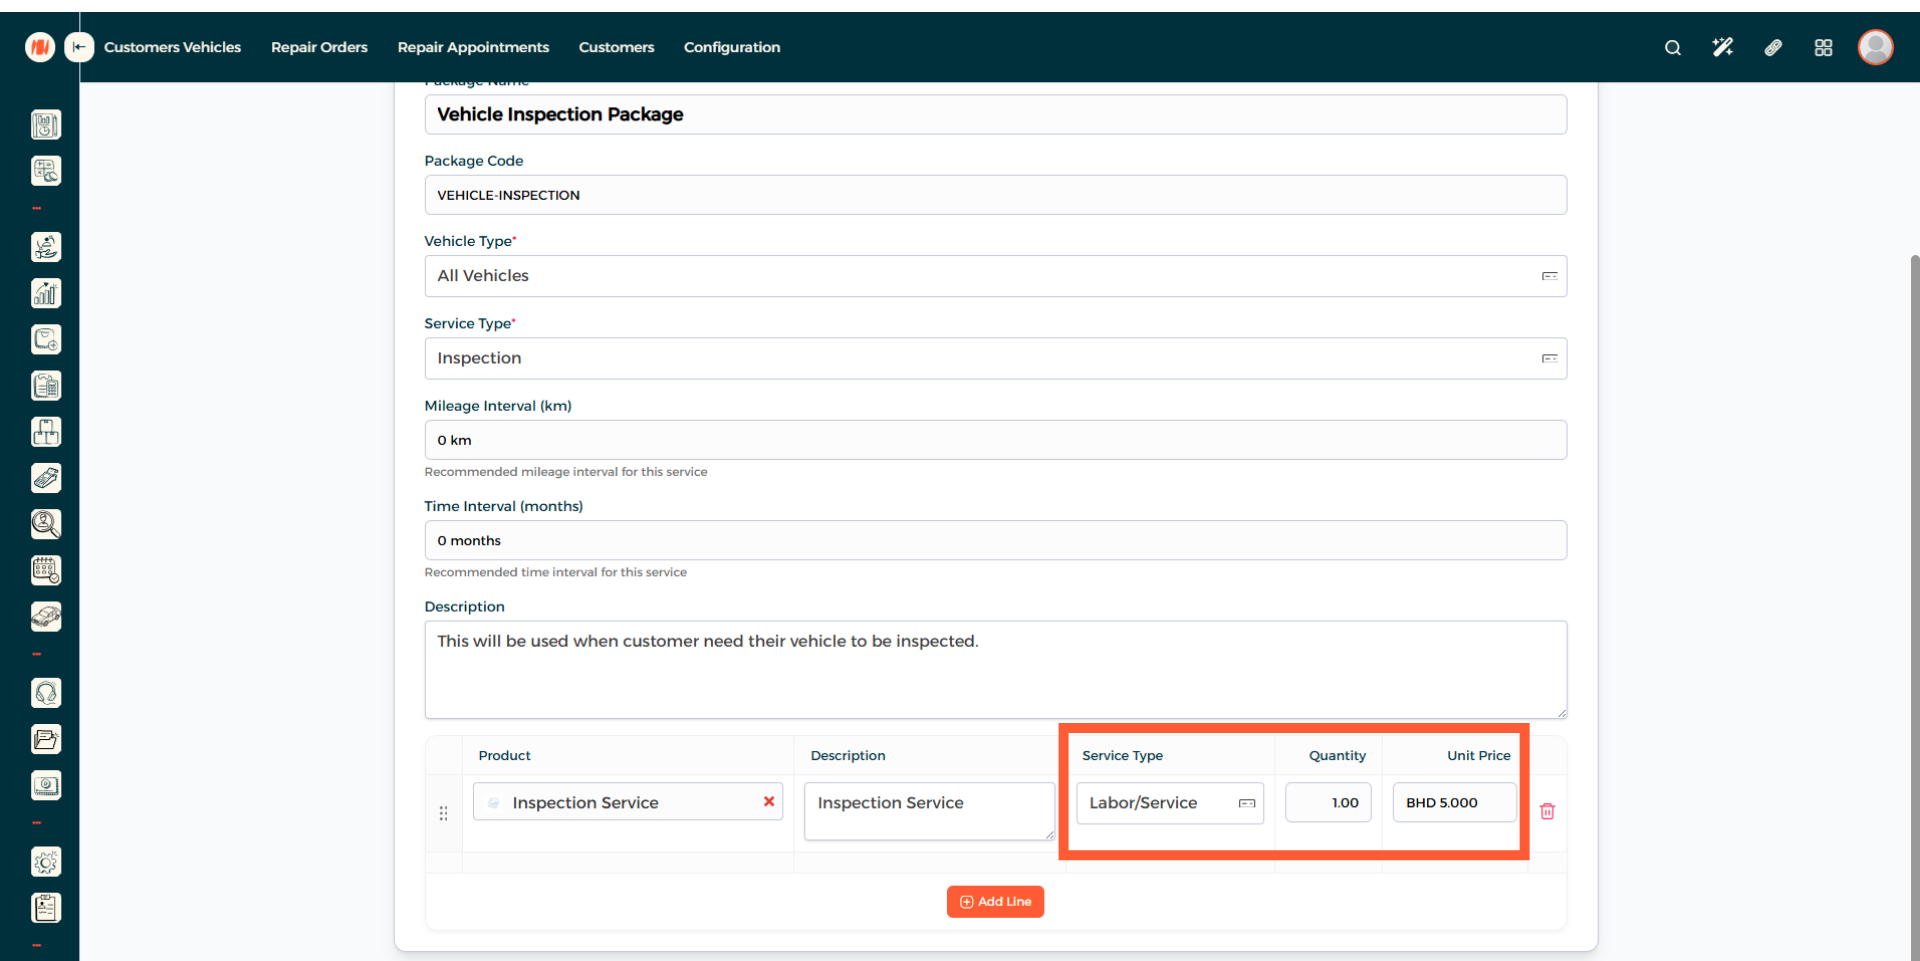Open the calendar icon in sidebar

click(x=46, y=570)
